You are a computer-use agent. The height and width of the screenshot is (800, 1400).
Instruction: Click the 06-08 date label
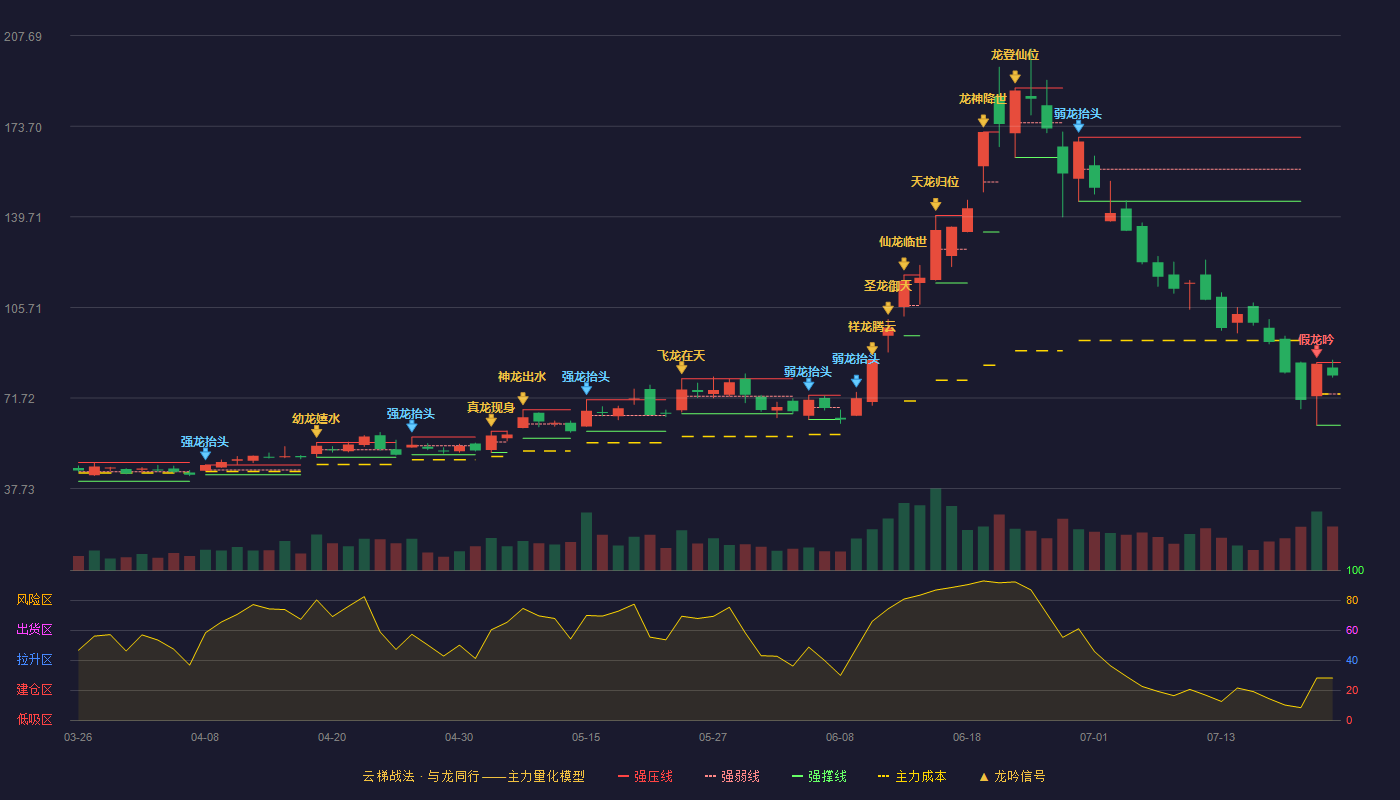click(840, 737)
